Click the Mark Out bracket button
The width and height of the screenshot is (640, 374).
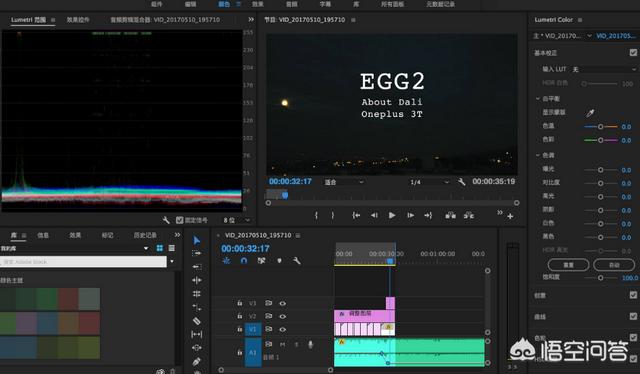click(x=333, y=215)
